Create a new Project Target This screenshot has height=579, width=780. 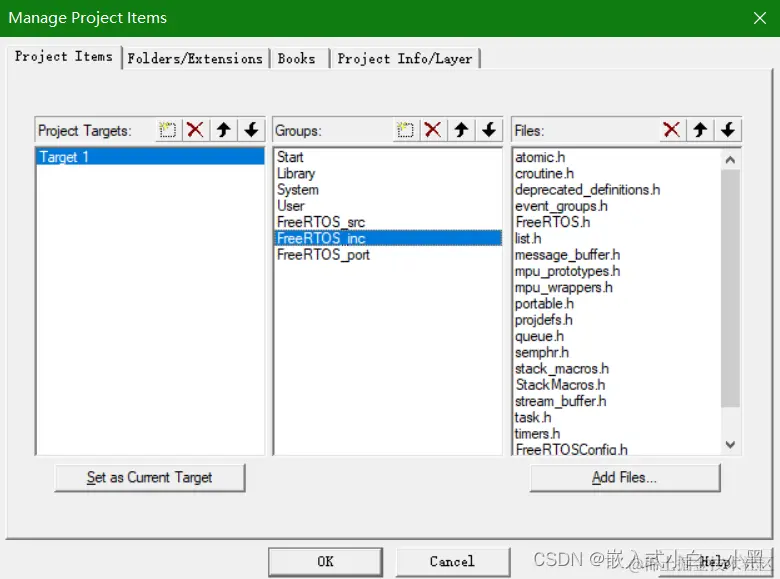tap(168, 130)
